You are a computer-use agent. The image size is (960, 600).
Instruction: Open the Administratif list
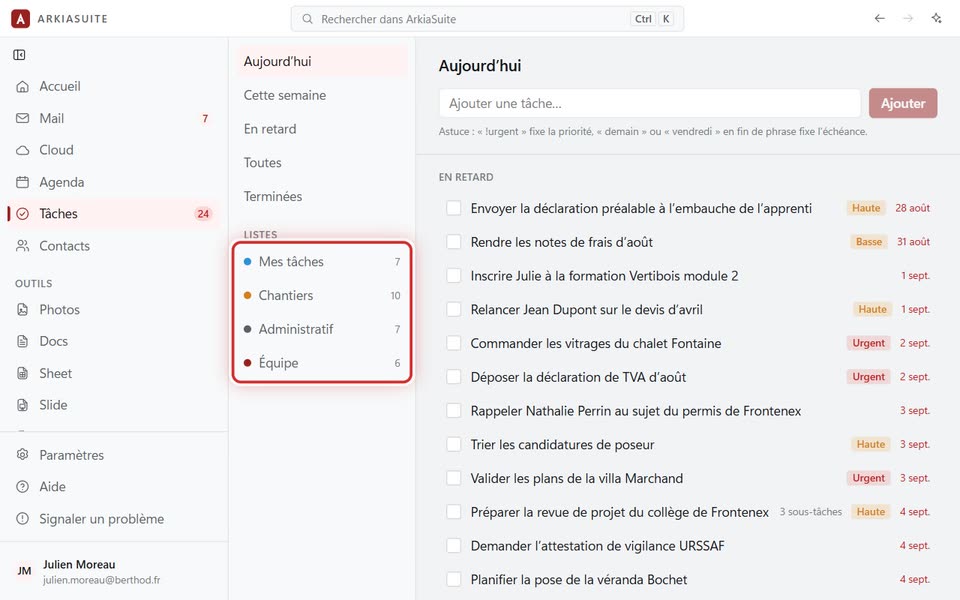click(x=322, y=329)
